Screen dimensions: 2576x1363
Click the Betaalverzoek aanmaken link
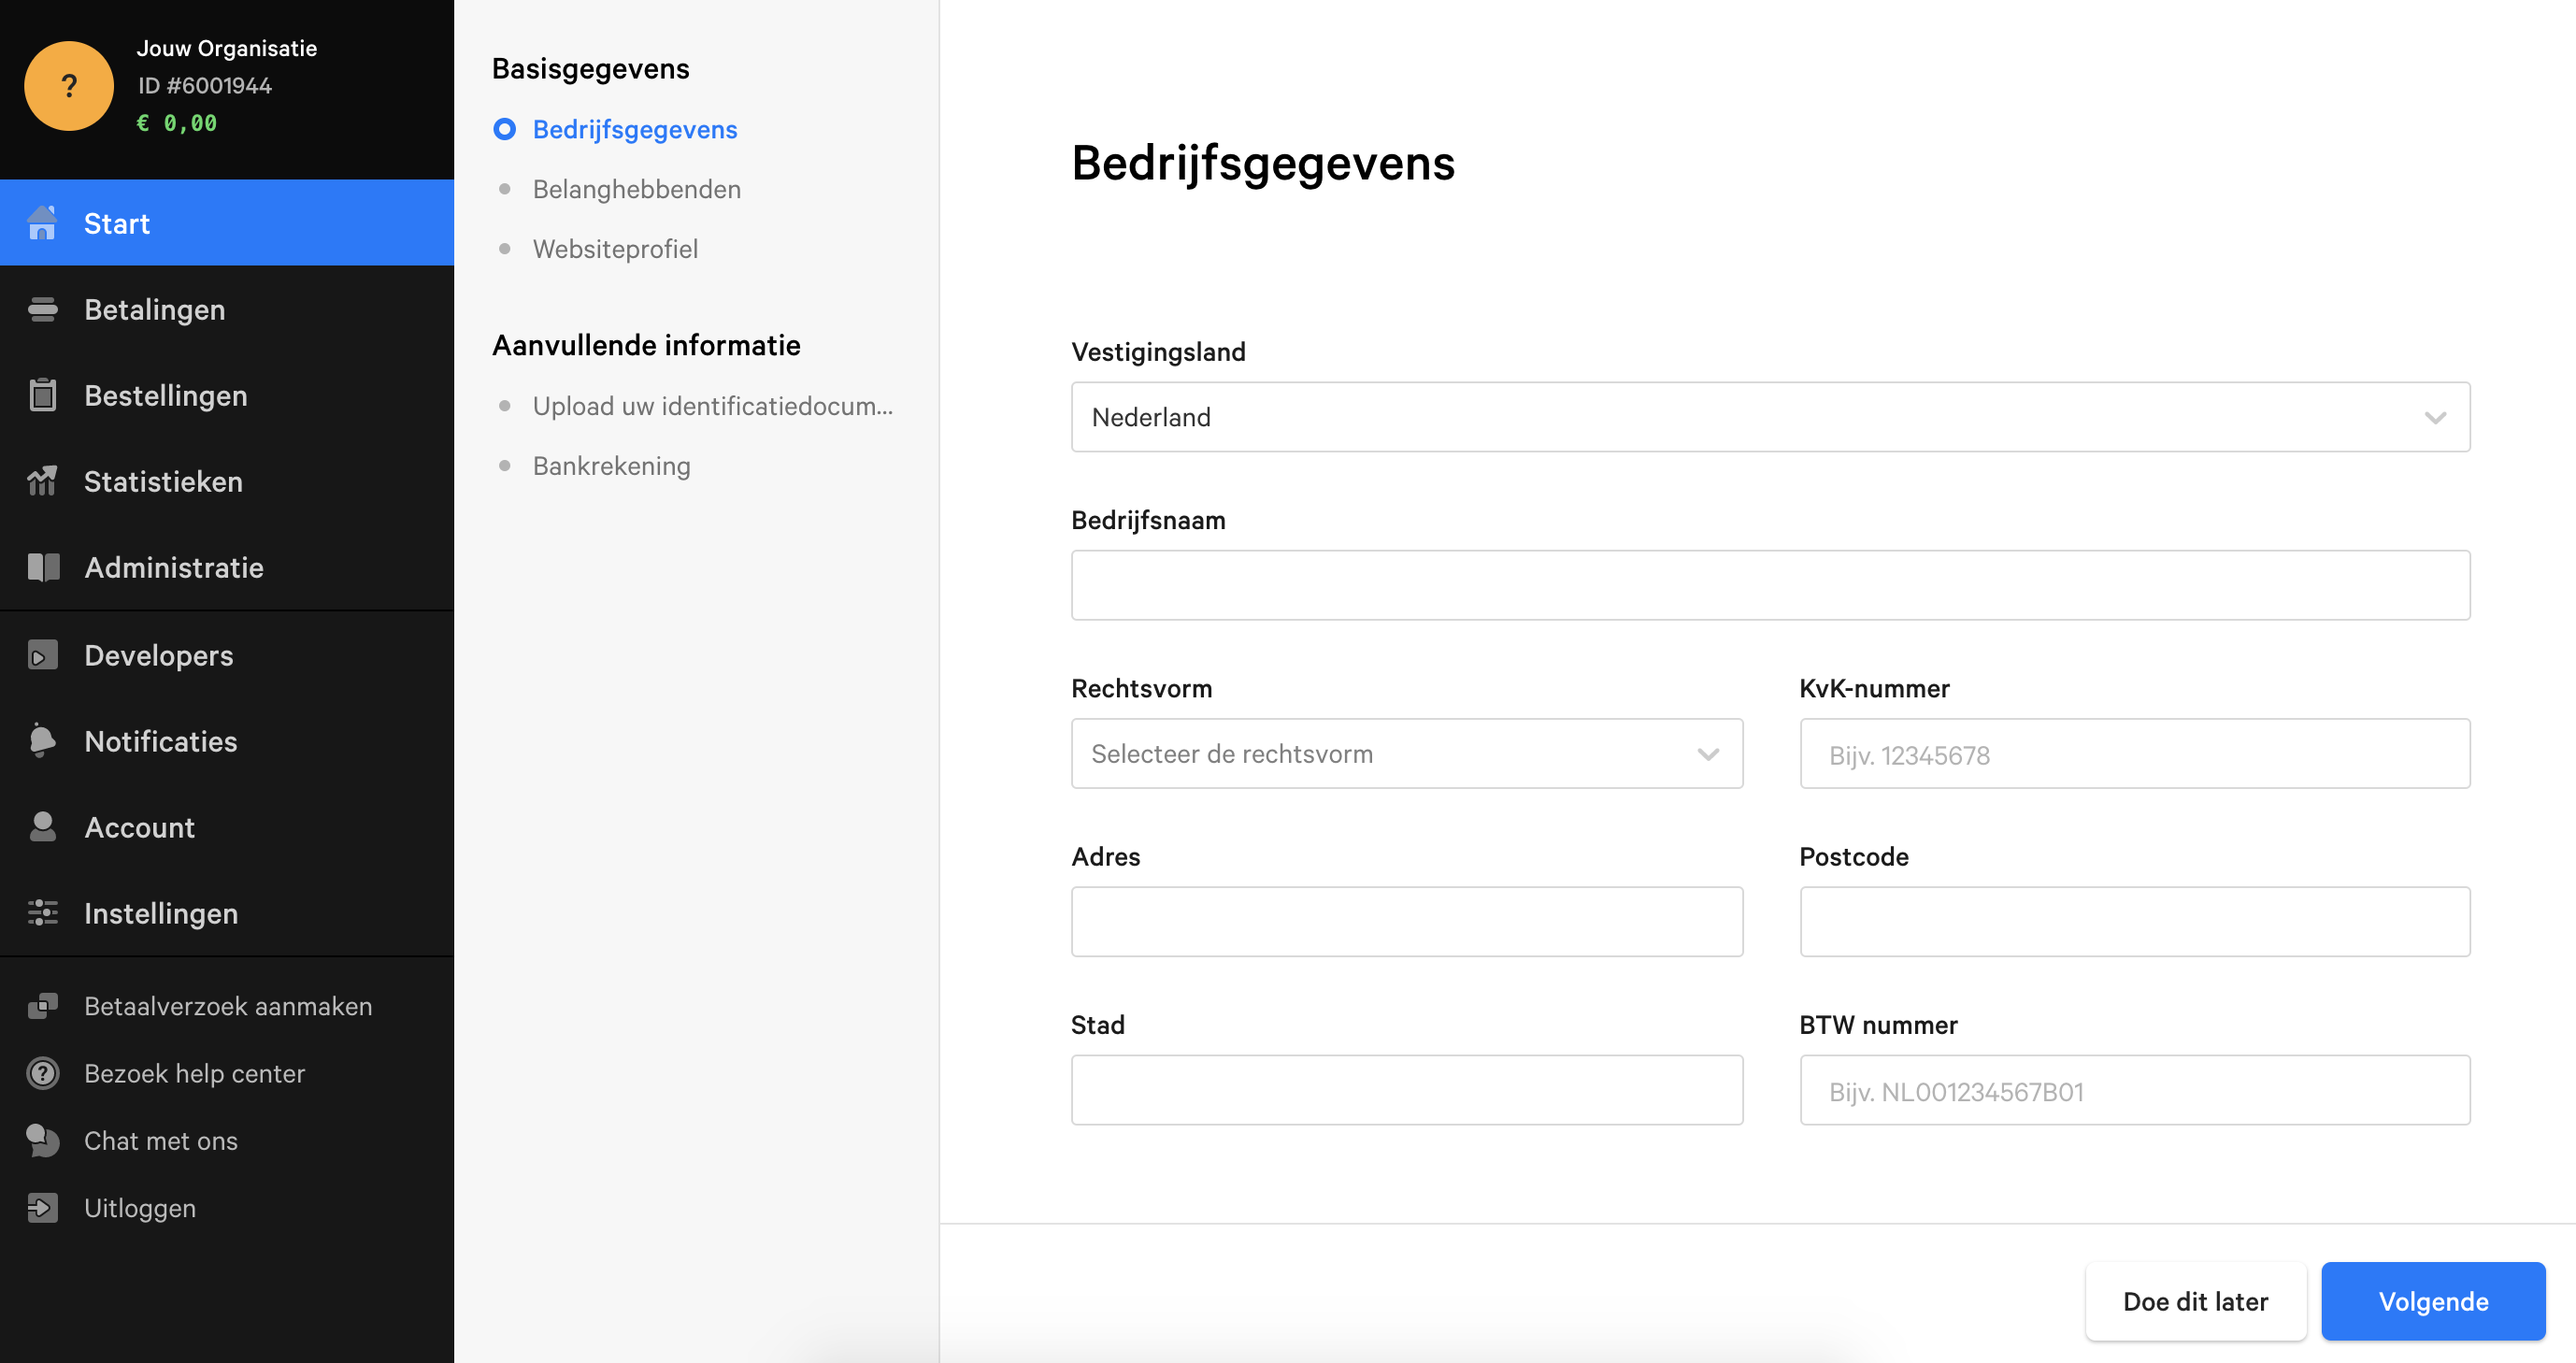tap(227, 1006)
